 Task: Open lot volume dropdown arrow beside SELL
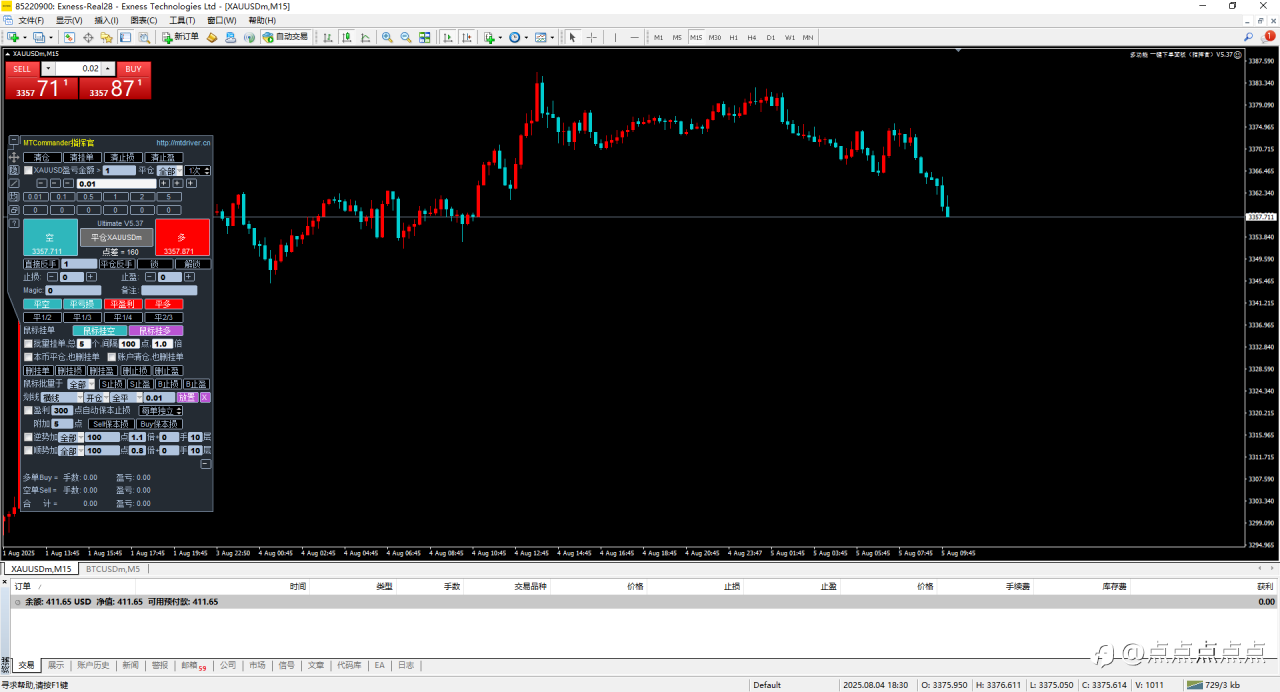point(48,69)
